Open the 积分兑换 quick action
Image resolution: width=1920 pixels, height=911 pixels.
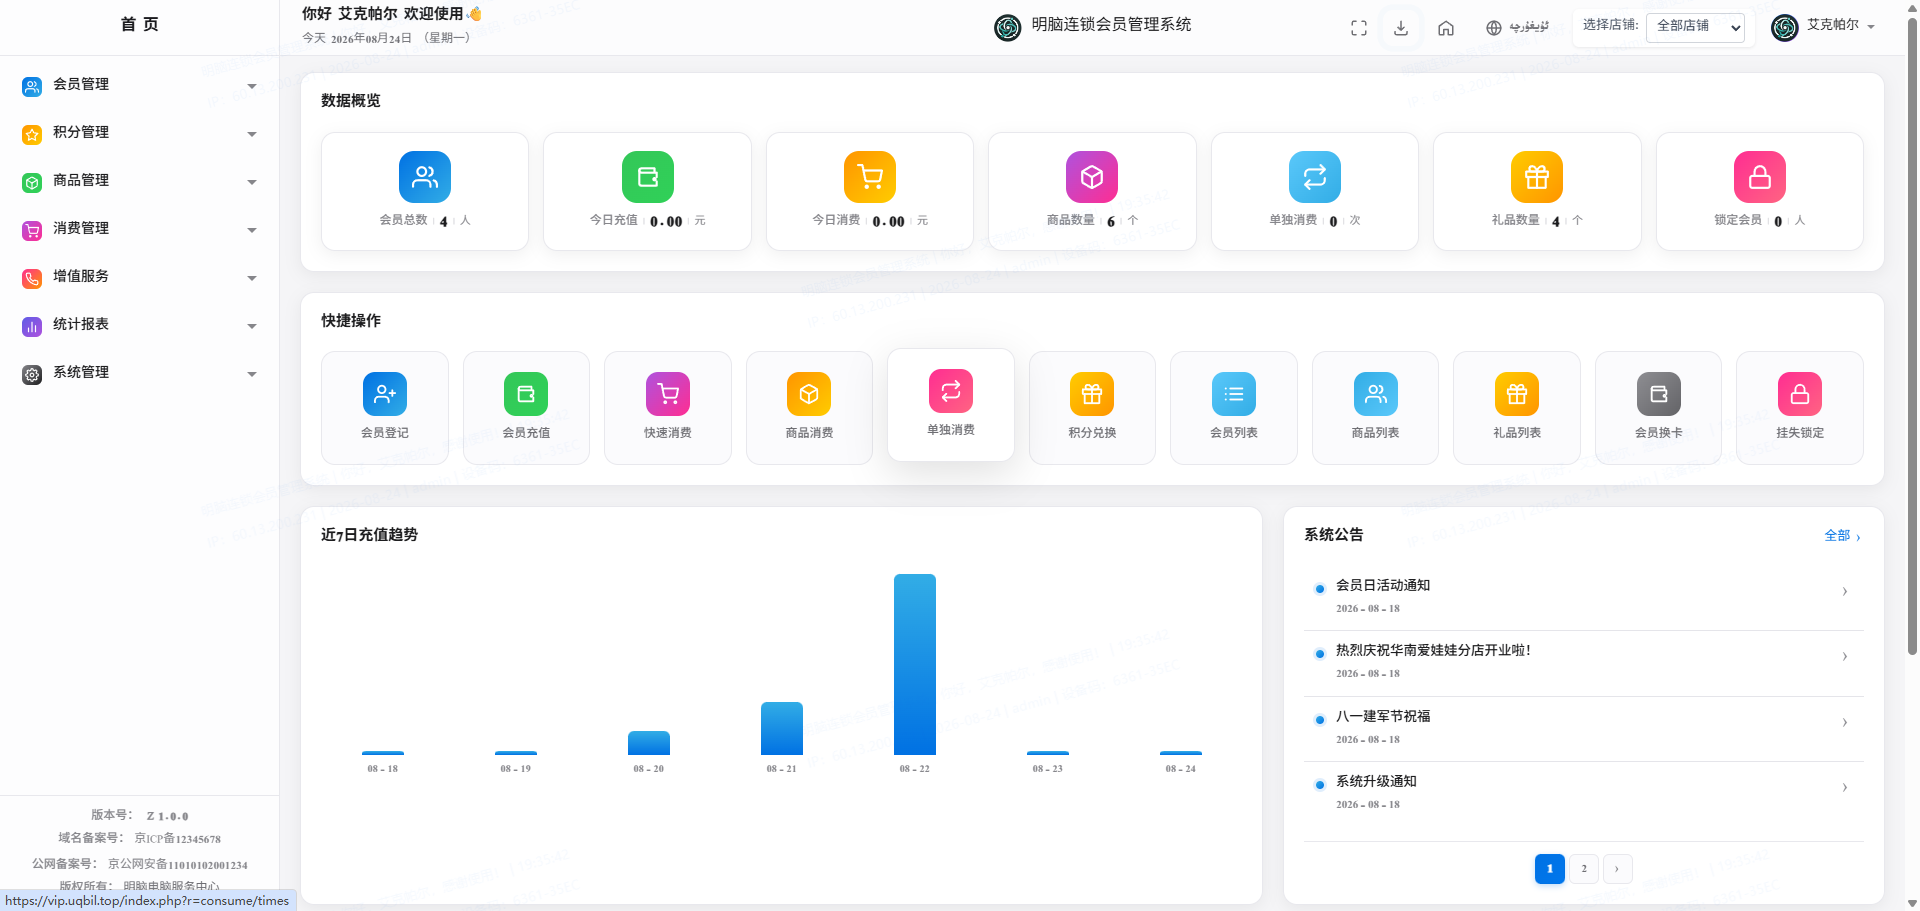(x=1092, y=407)
